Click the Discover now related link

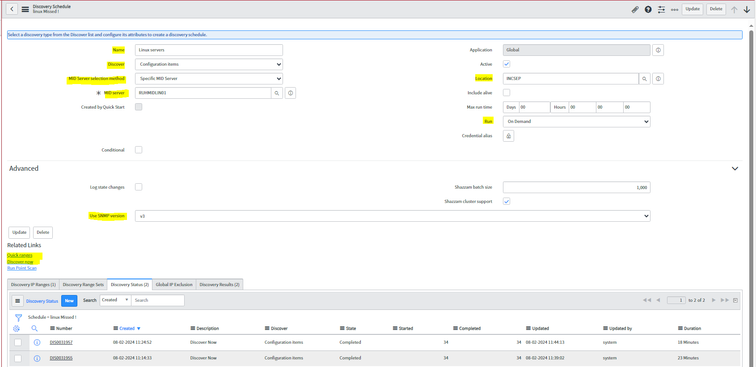tap(20, 262)
